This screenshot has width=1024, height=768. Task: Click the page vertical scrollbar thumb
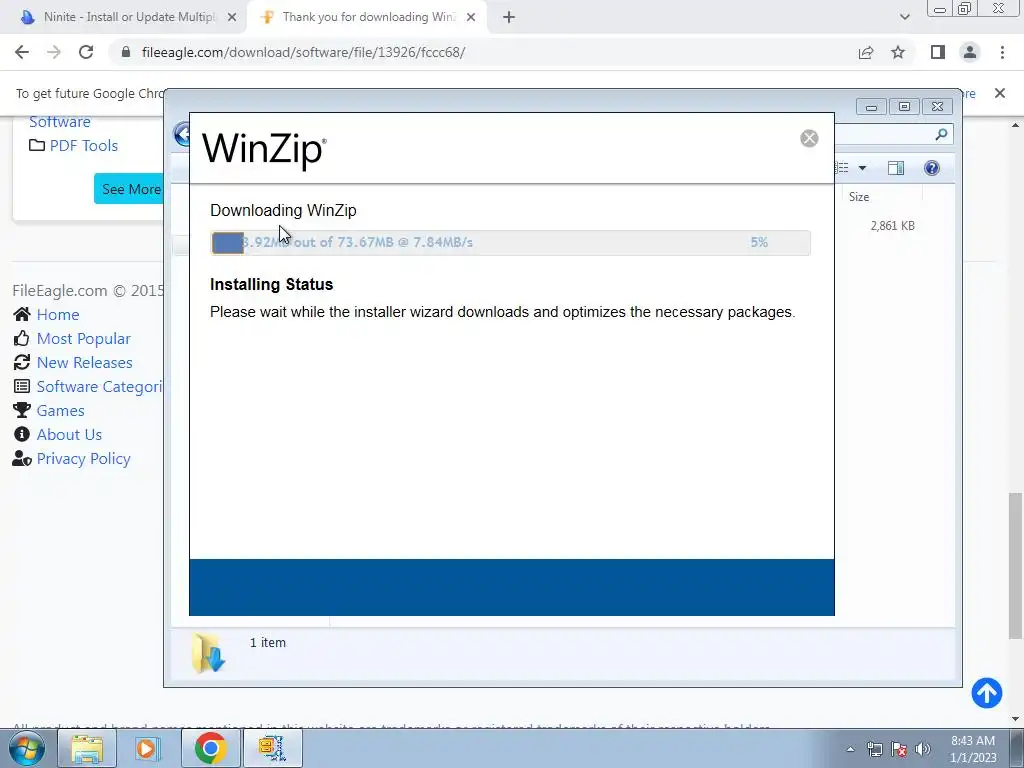(x=1014, y=566)
